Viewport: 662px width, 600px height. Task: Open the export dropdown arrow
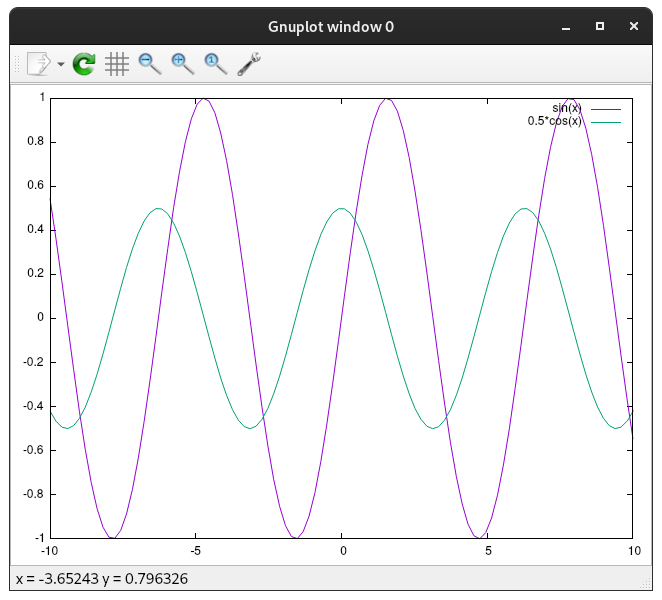pos(61,64)
